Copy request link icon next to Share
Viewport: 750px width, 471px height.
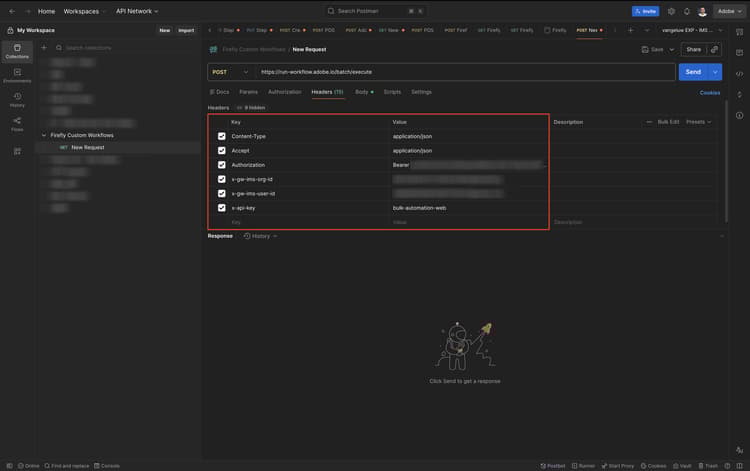pos(714,49)
